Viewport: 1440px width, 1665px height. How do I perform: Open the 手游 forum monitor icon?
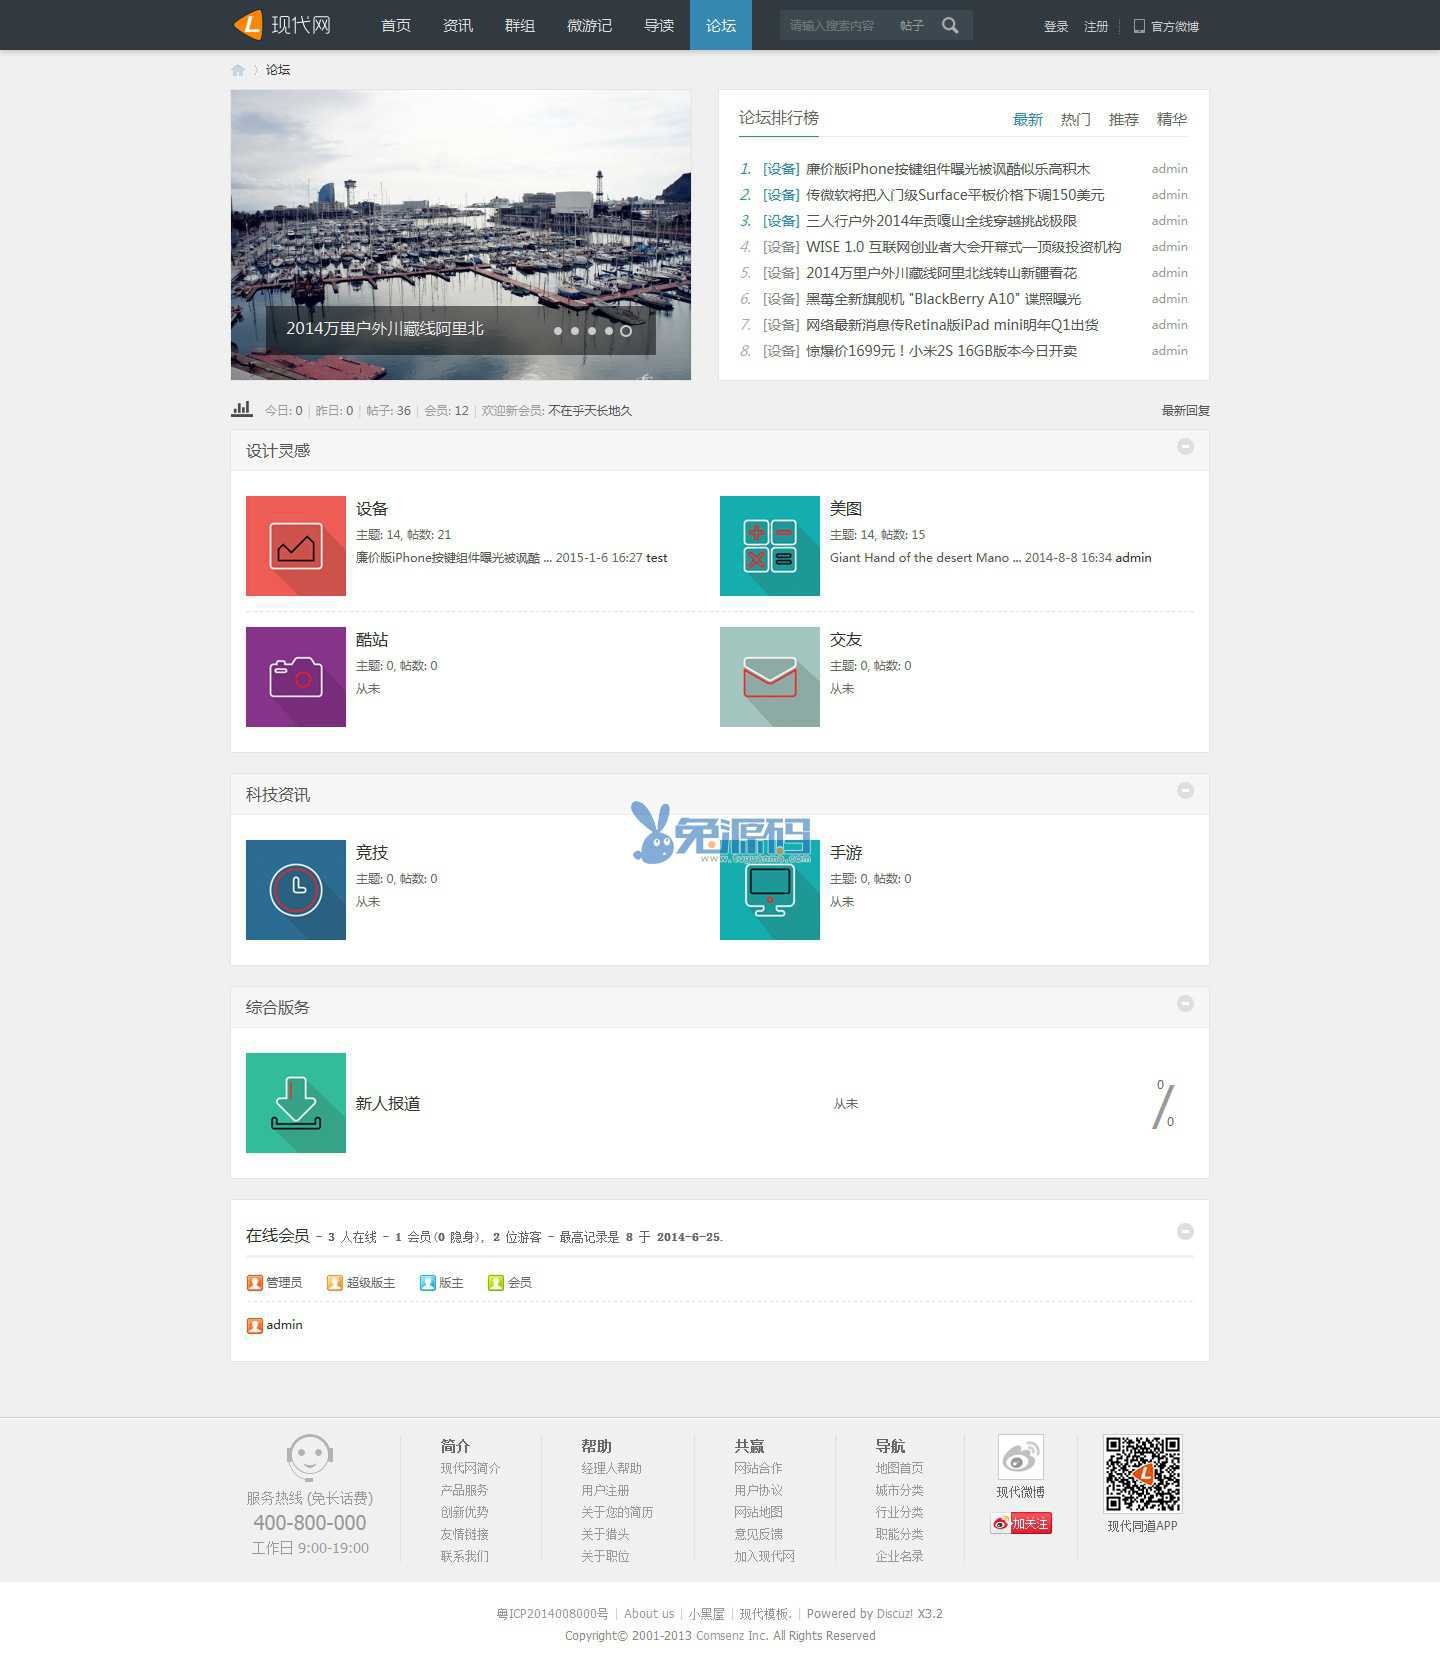point(770,890)
